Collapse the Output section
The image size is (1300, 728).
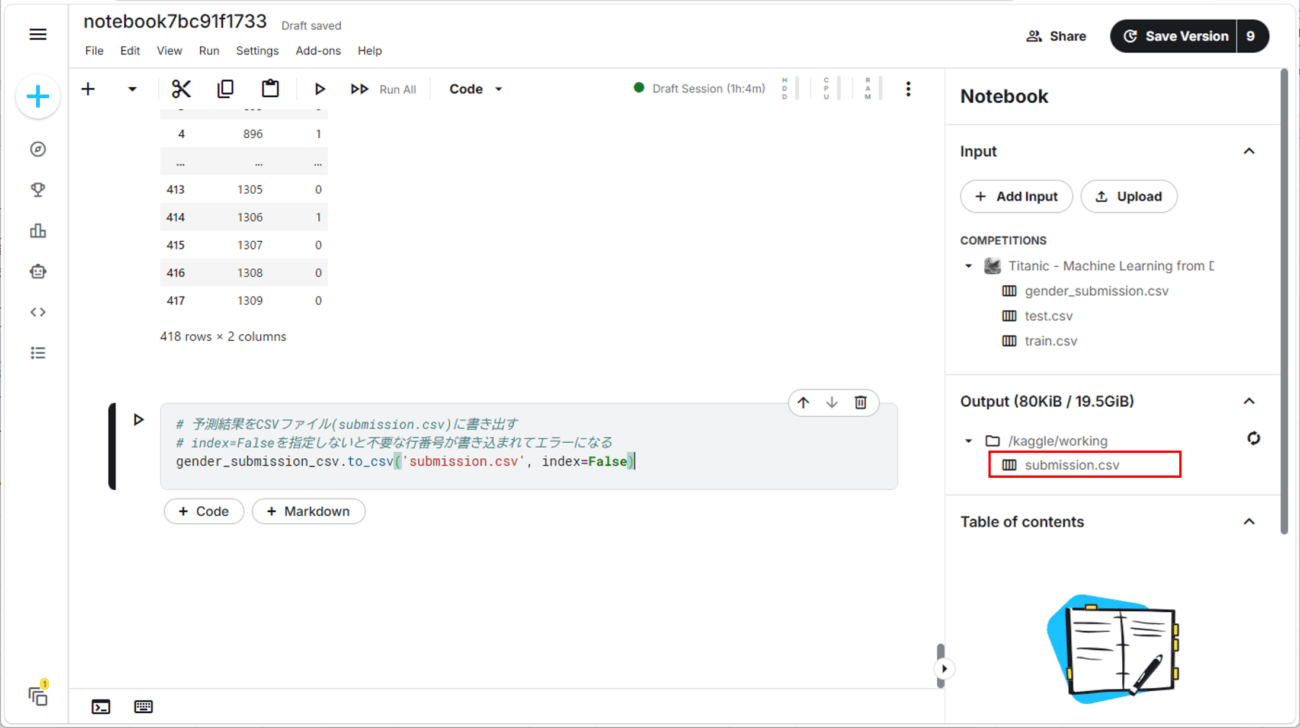1249,401
